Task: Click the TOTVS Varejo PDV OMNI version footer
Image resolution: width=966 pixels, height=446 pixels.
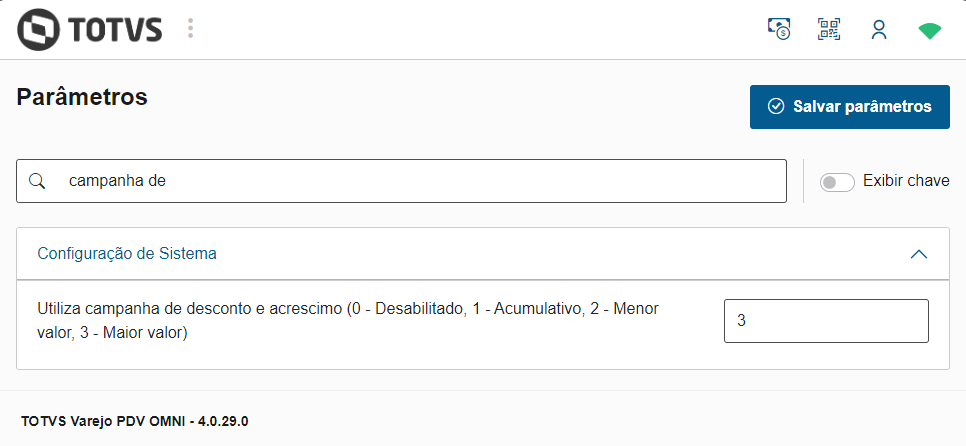Action: tap(134, 421)
